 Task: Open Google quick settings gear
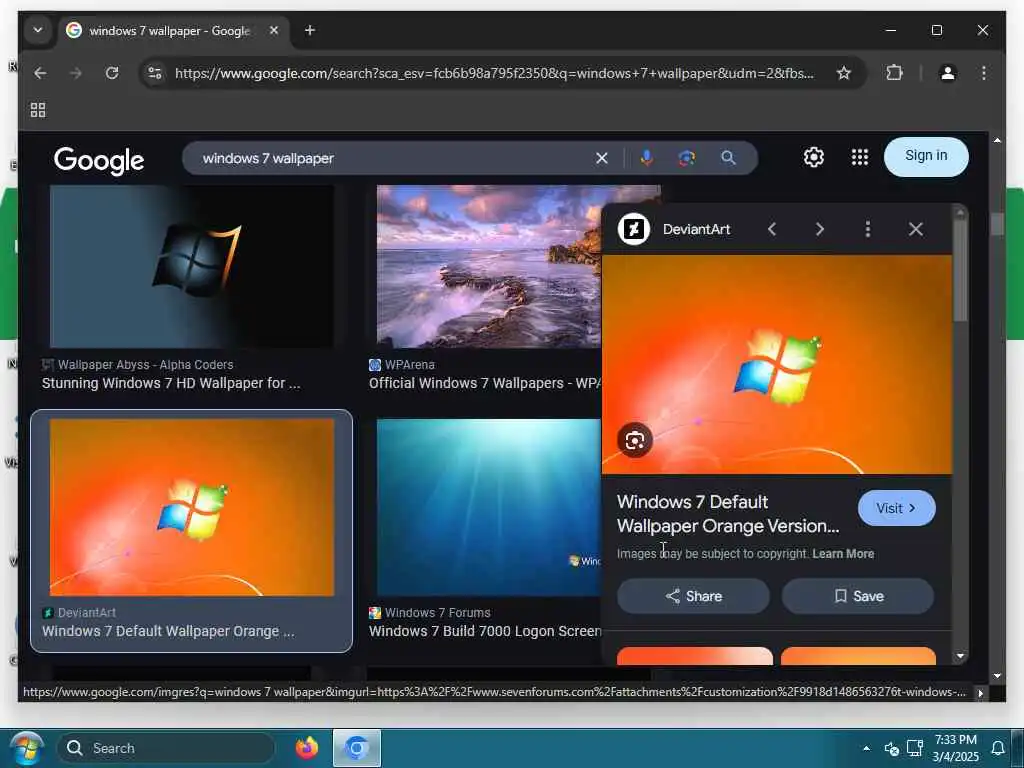click(814, 157)
